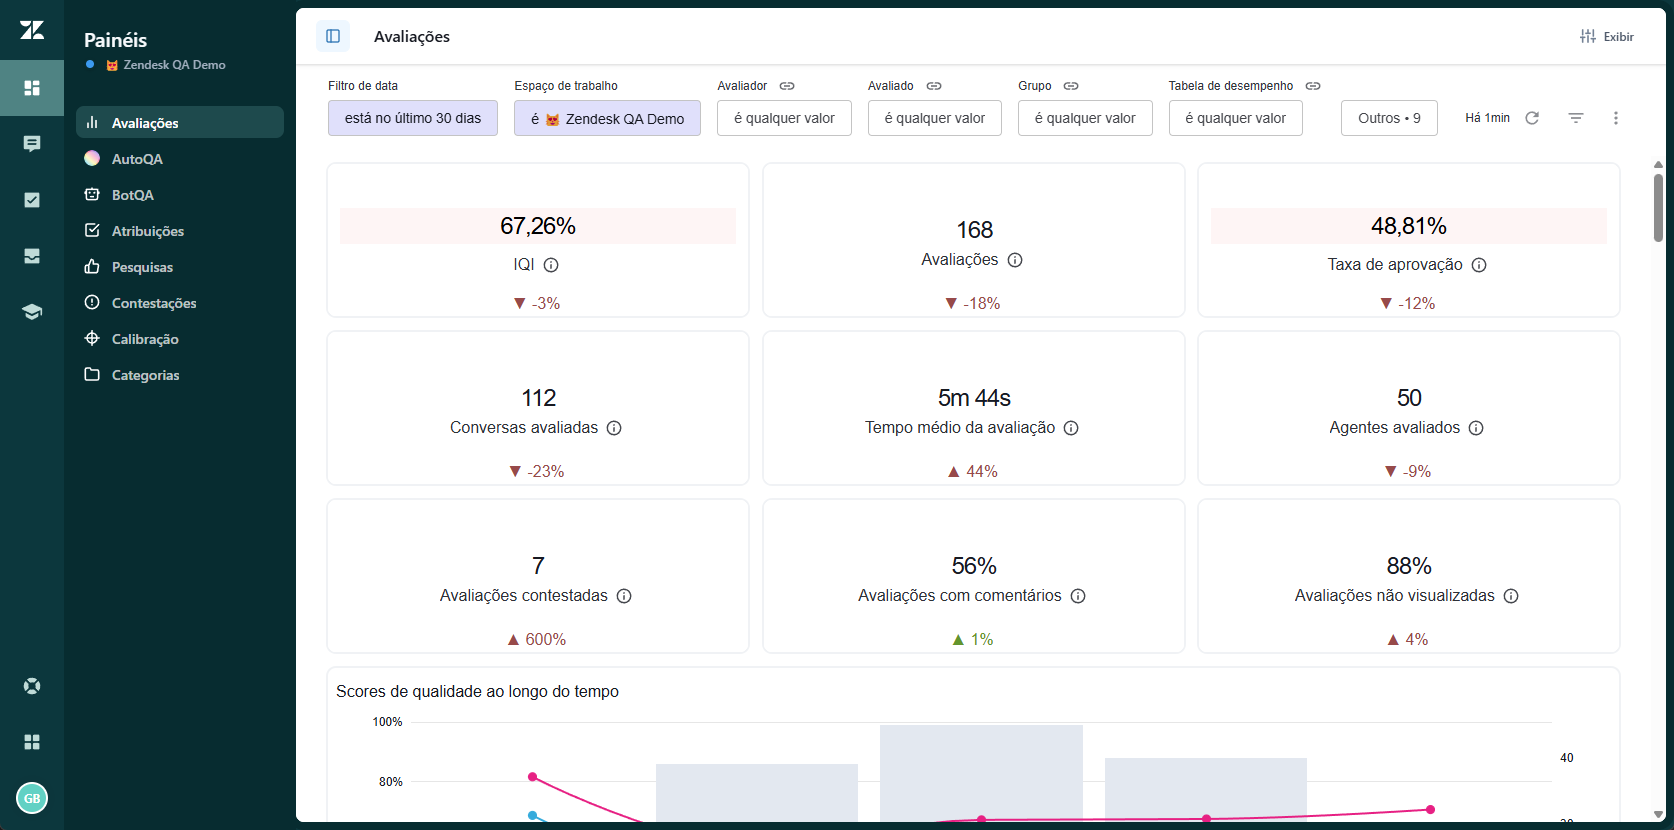Screen dimensions: 1674x830
Task: Click the 5m 44s average time value
Action: (x=974, y=398)
